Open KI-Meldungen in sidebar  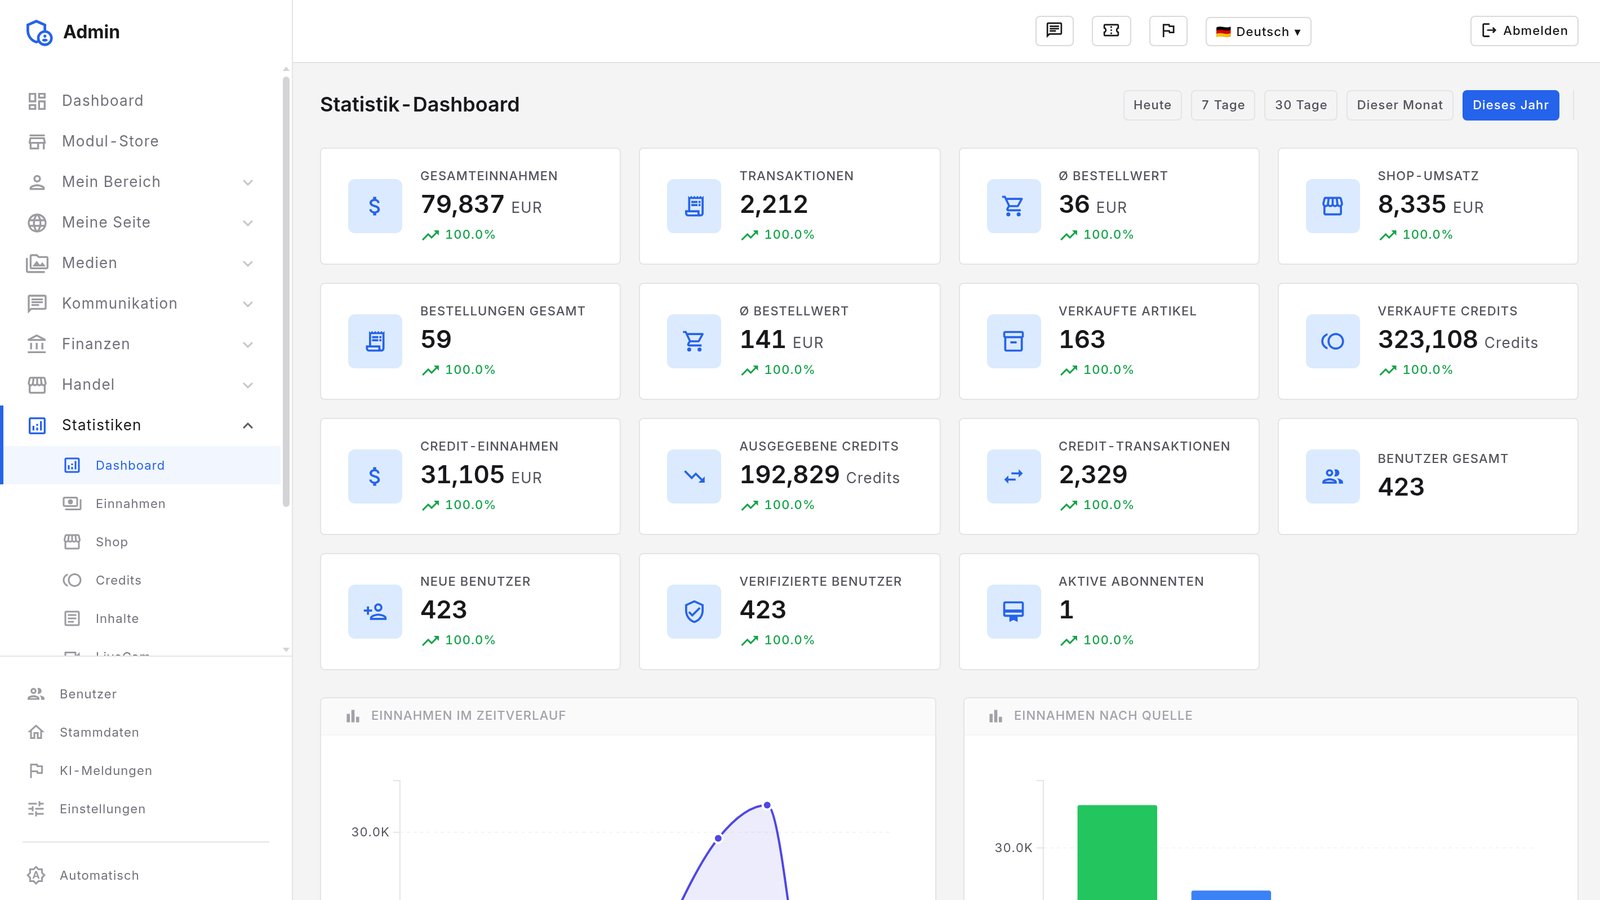pyautogui.click(x=141, y=771)
